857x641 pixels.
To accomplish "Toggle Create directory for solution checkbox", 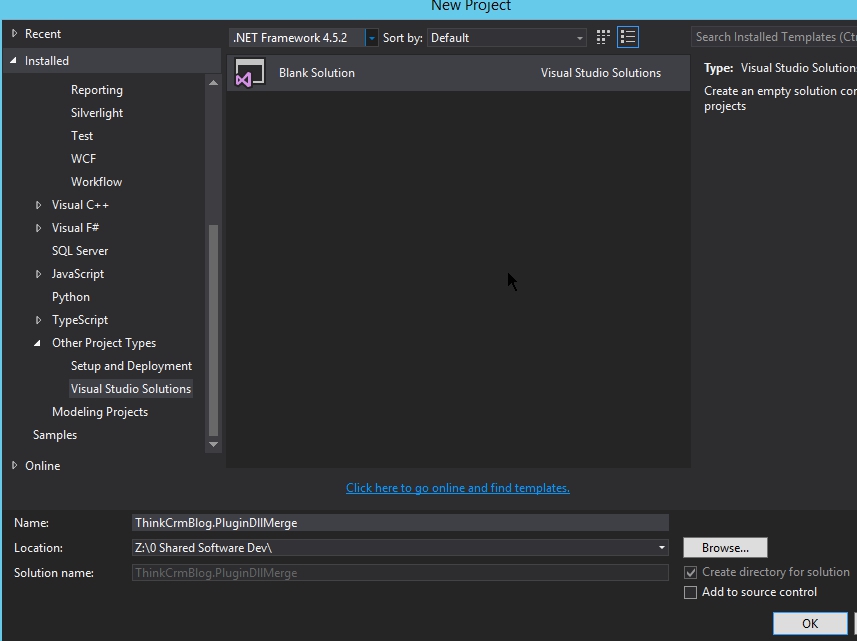I will (690, 572).
